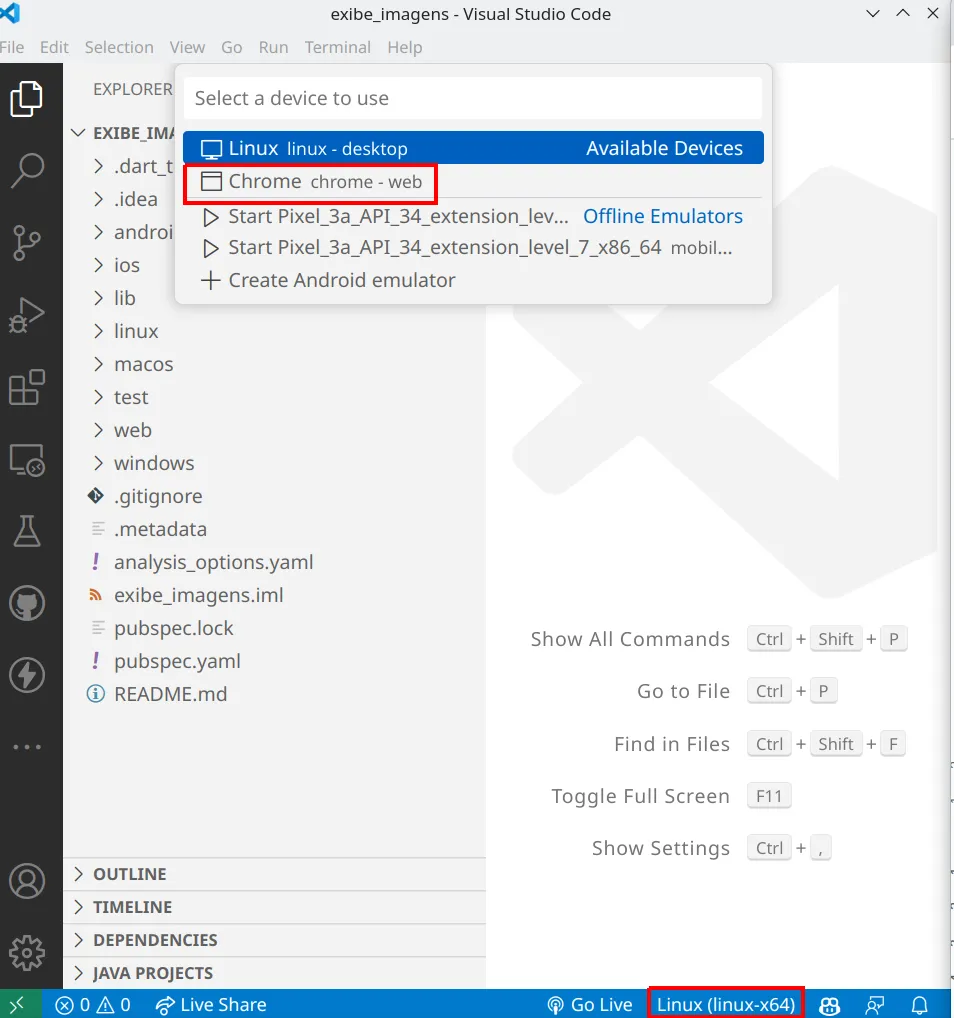Image resolution: width=954 pixels, height=1018 pixels.
Task: Open the Extensions view icon
Action: [x=27, y=387]
